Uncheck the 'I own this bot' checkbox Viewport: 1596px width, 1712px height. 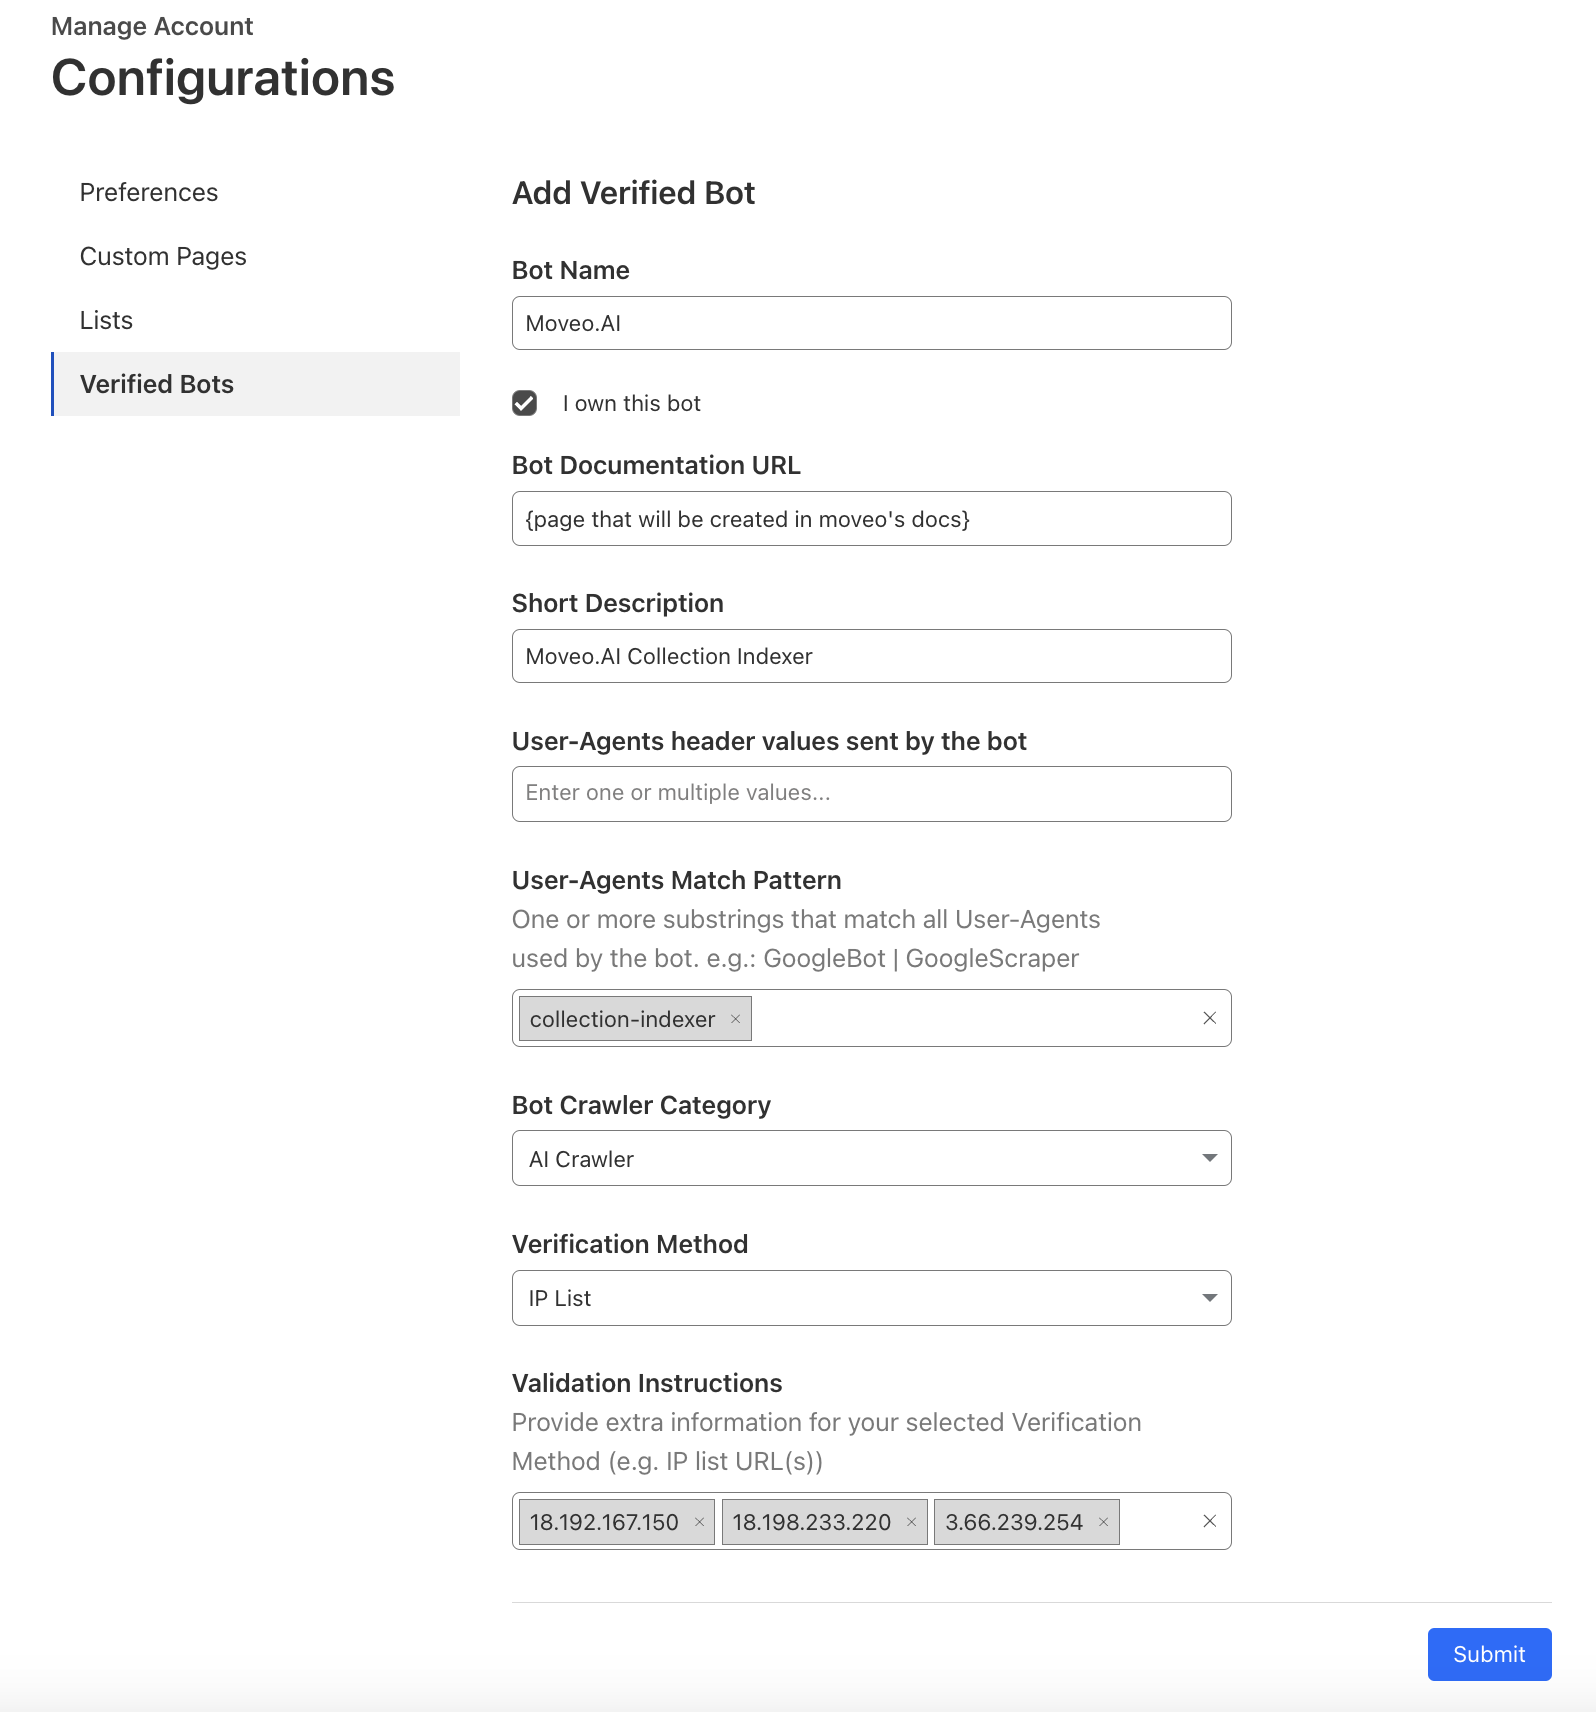point(525,403)
